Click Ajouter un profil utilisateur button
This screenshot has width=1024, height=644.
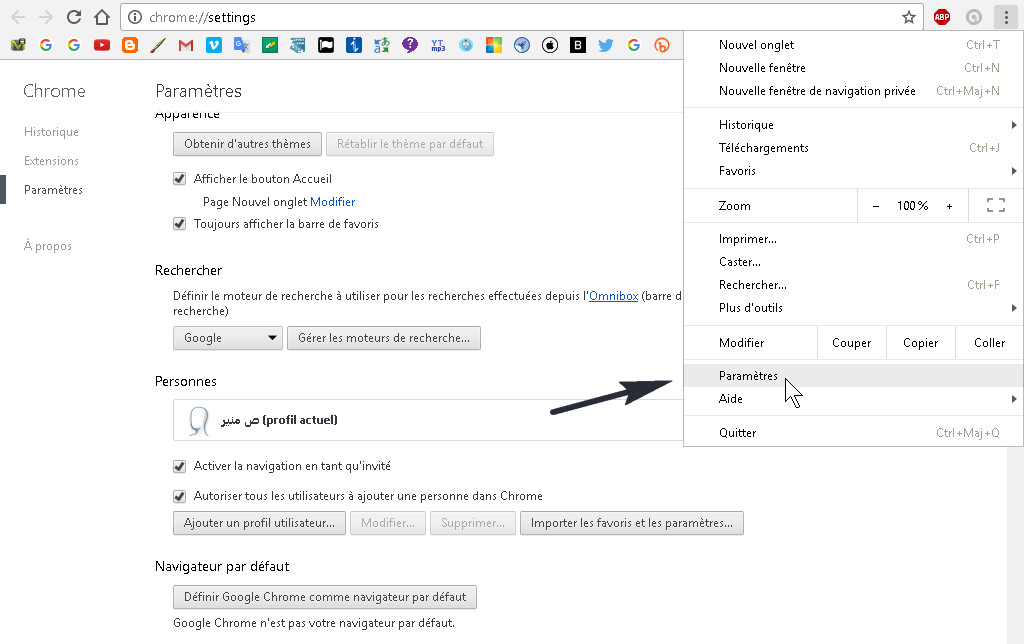(x=259, y=523)
